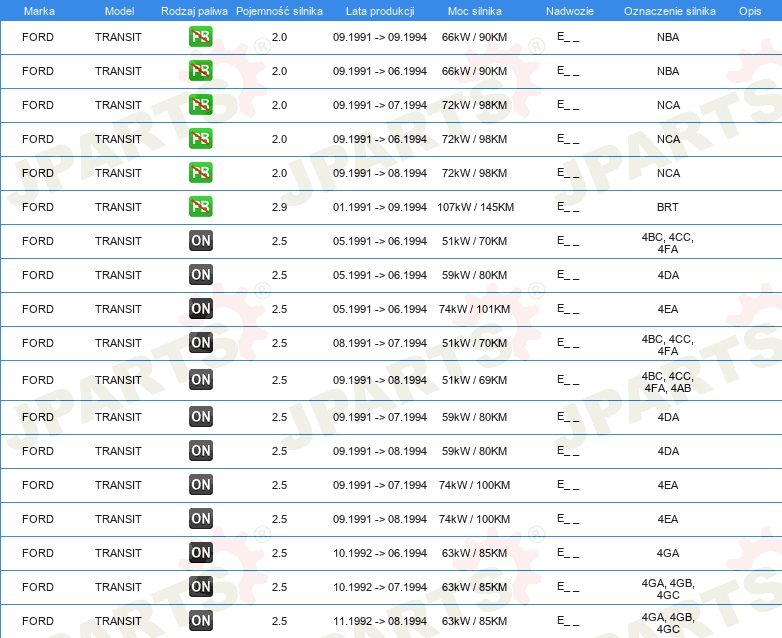
Task: Click ON icon in 4DA row 09.1991 -> 08.1994
Action: pos(200,450)
